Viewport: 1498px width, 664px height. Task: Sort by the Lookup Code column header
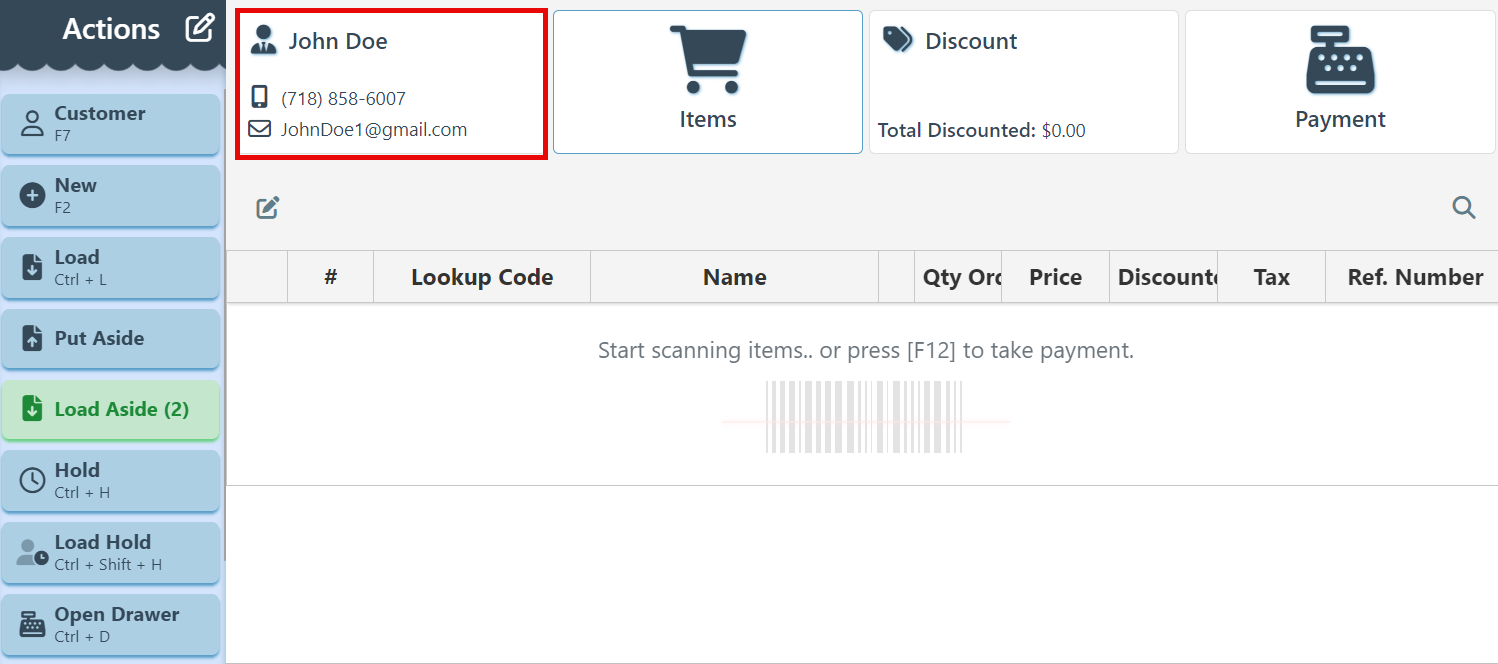click(x=482, y=277)
